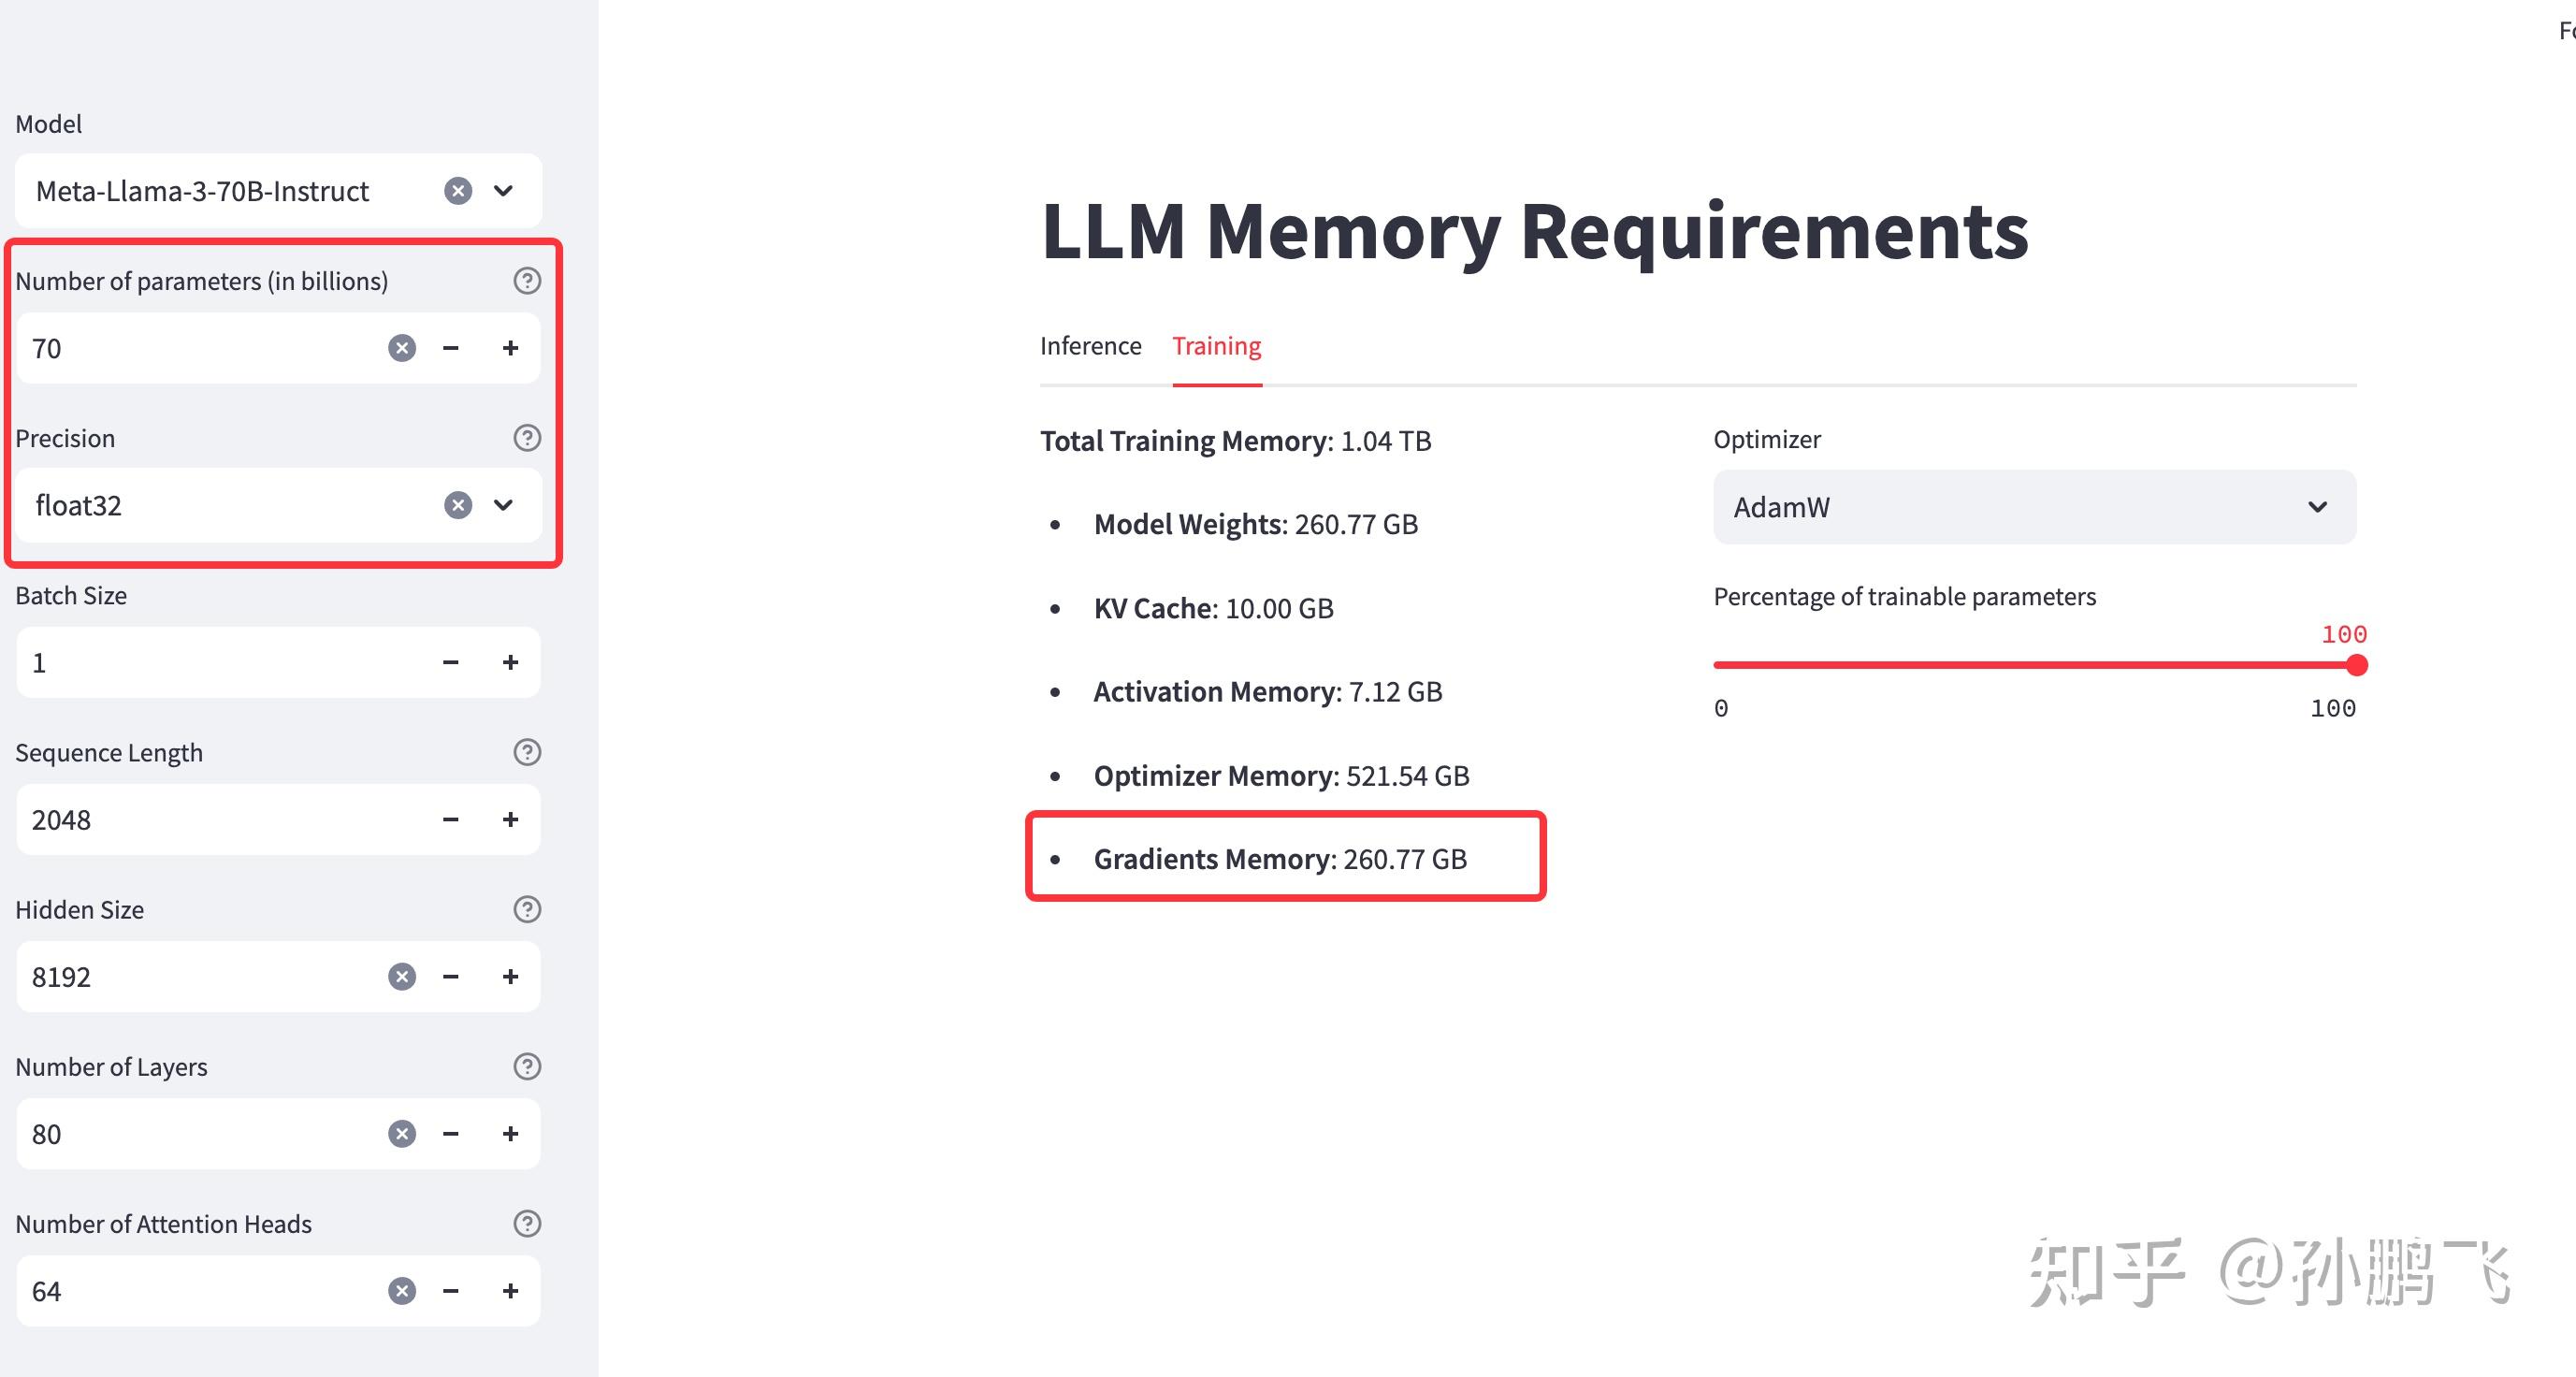Clear the Number of Layers value
Viewport: 2576px width, 1377px height.
coord(402,1134)
